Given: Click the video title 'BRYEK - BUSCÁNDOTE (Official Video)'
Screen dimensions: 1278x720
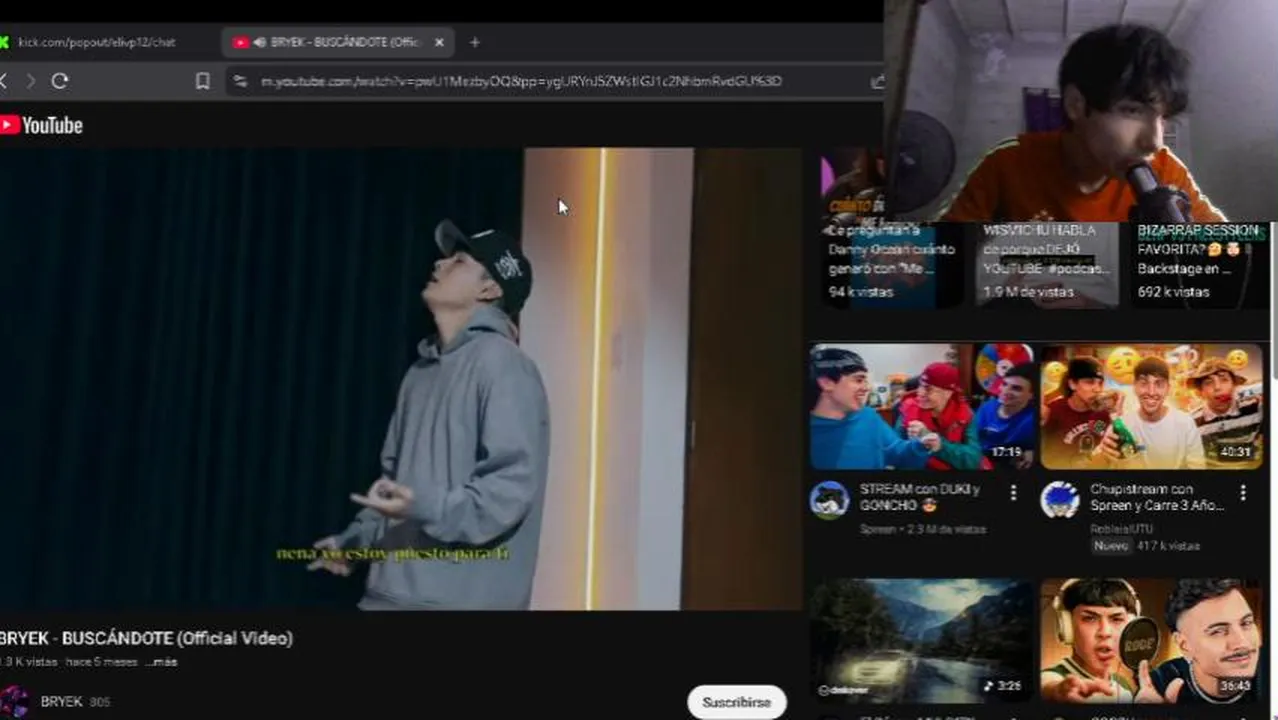Looking at the screenshot, I should click(146, 638).
